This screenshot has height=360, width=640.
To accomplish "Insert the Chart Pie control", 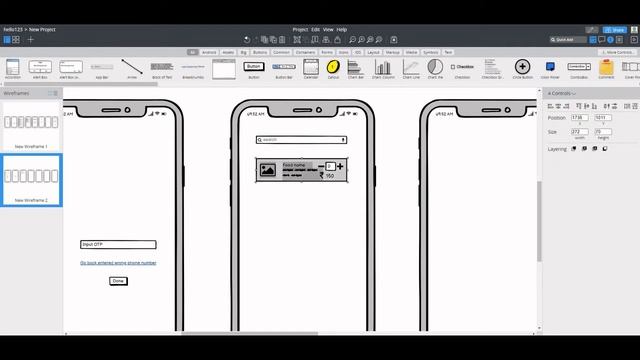I will click(x=435, y=69).
